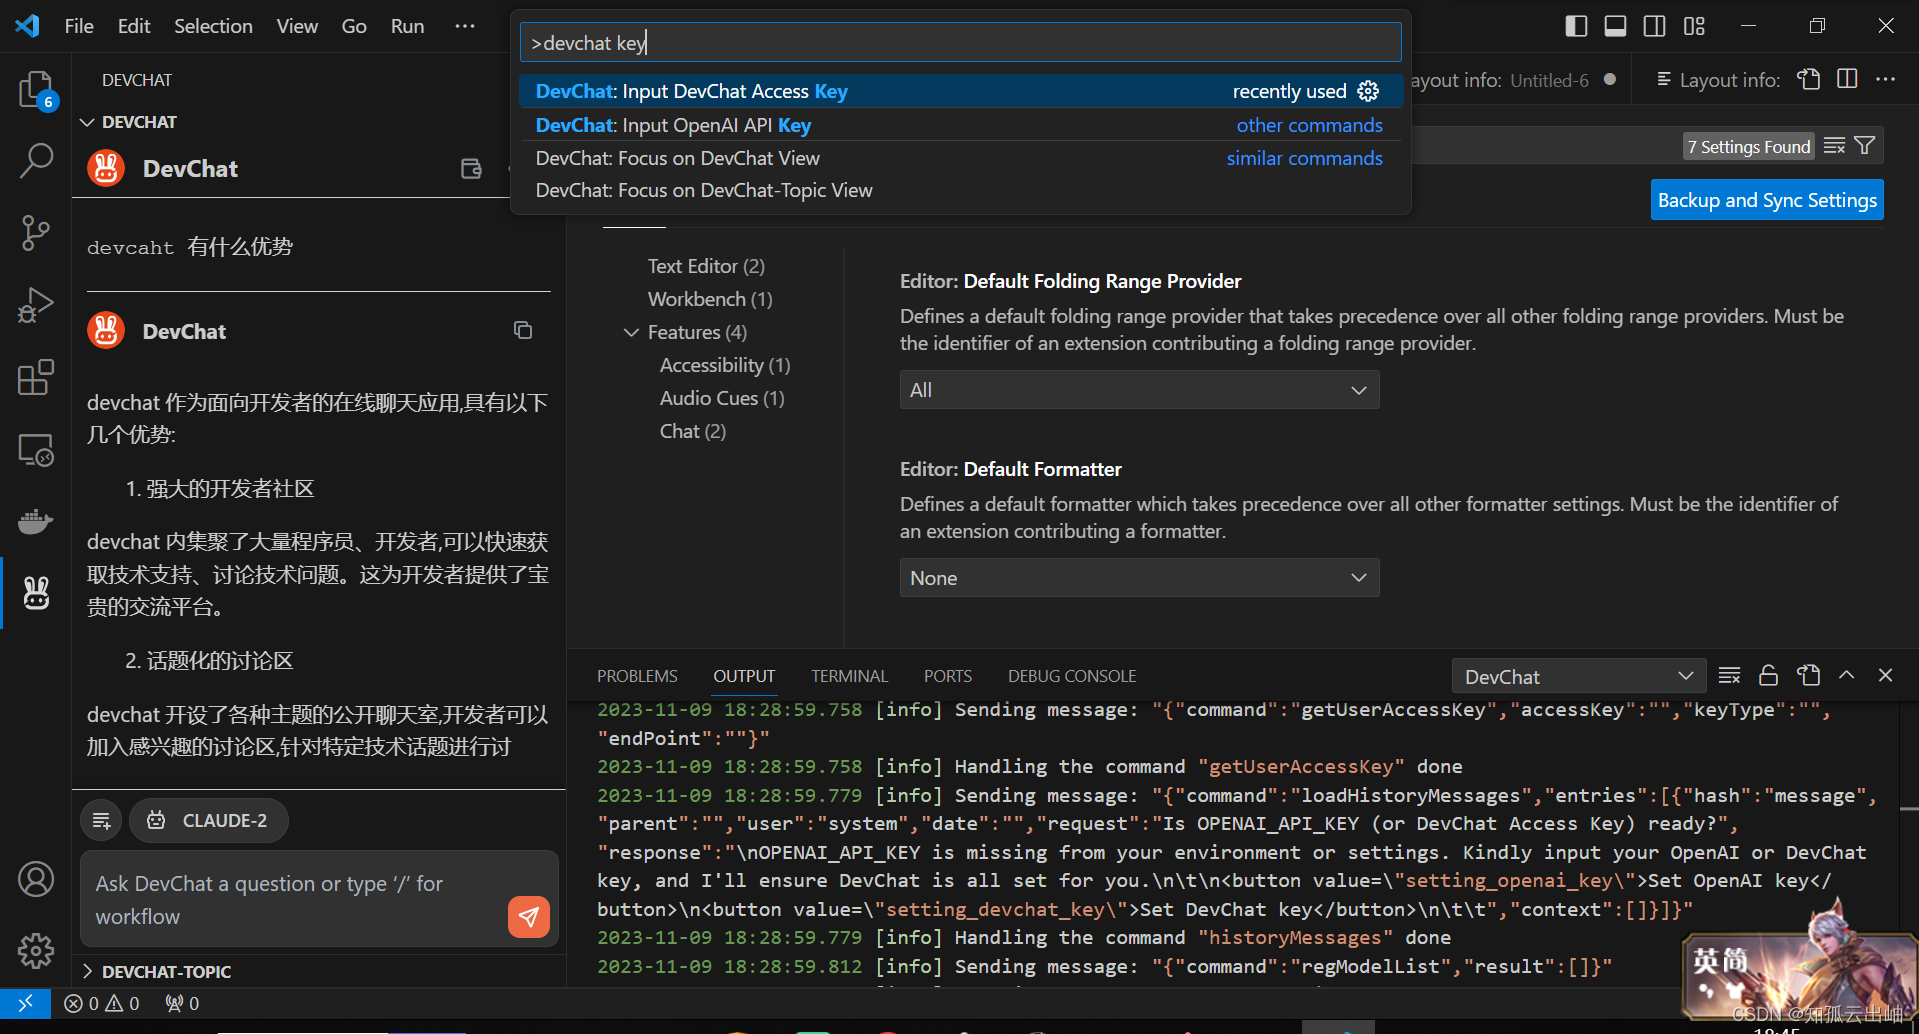Show more menus via the title bar ellipsis
The width and height of the screenshot is (1919, 1034).
(465, 26)
